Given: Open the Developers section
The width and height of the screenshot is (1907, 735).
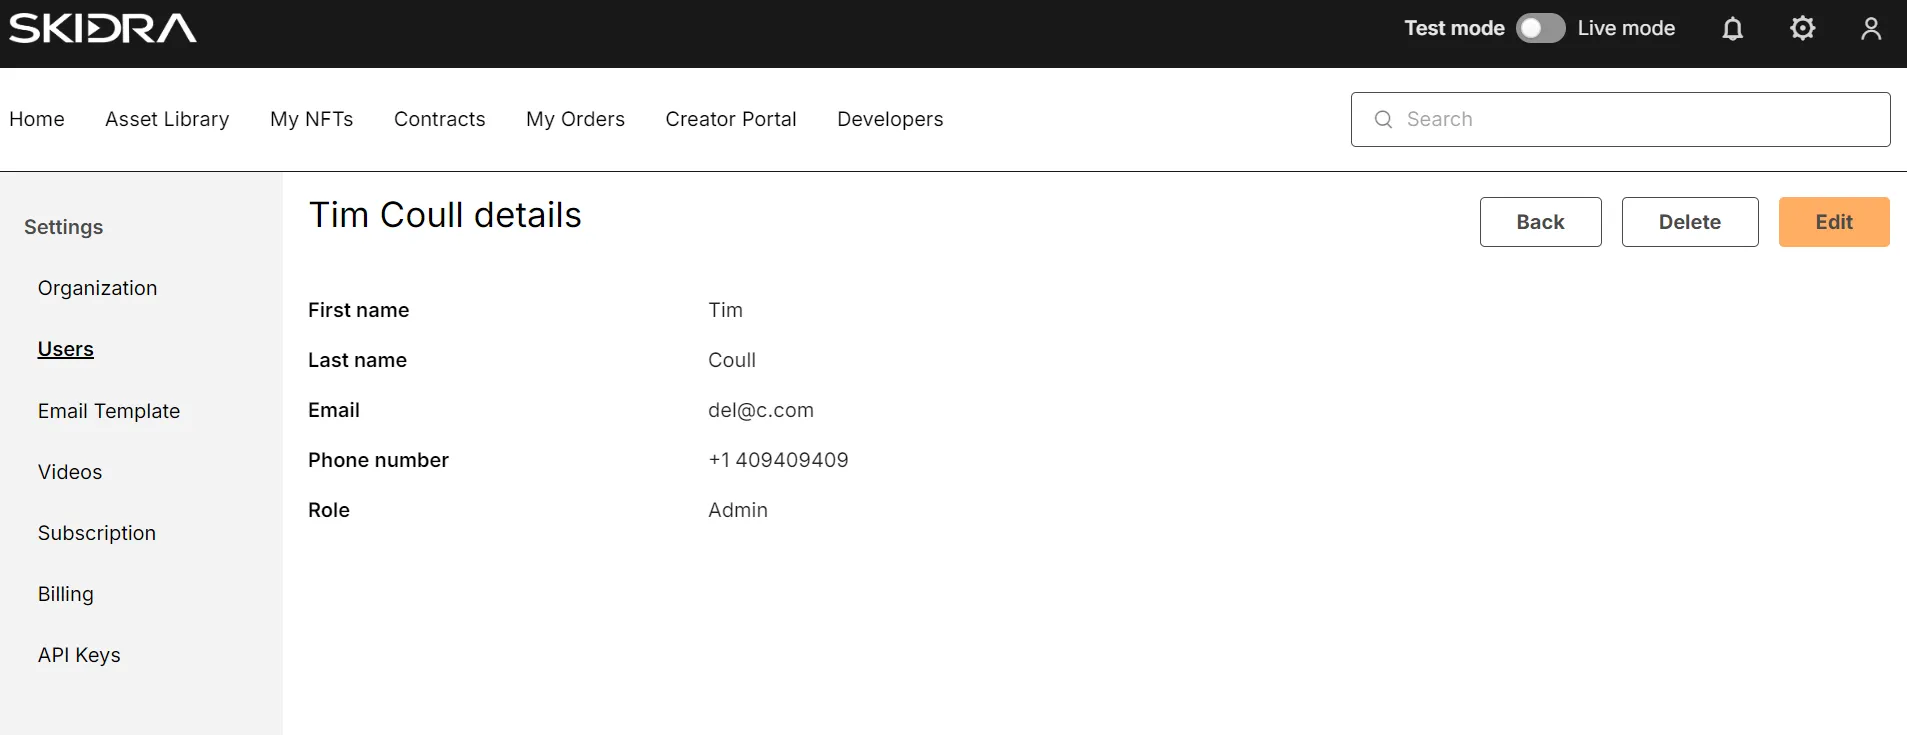Looking at the screenshot, I should tap(890, 119).
